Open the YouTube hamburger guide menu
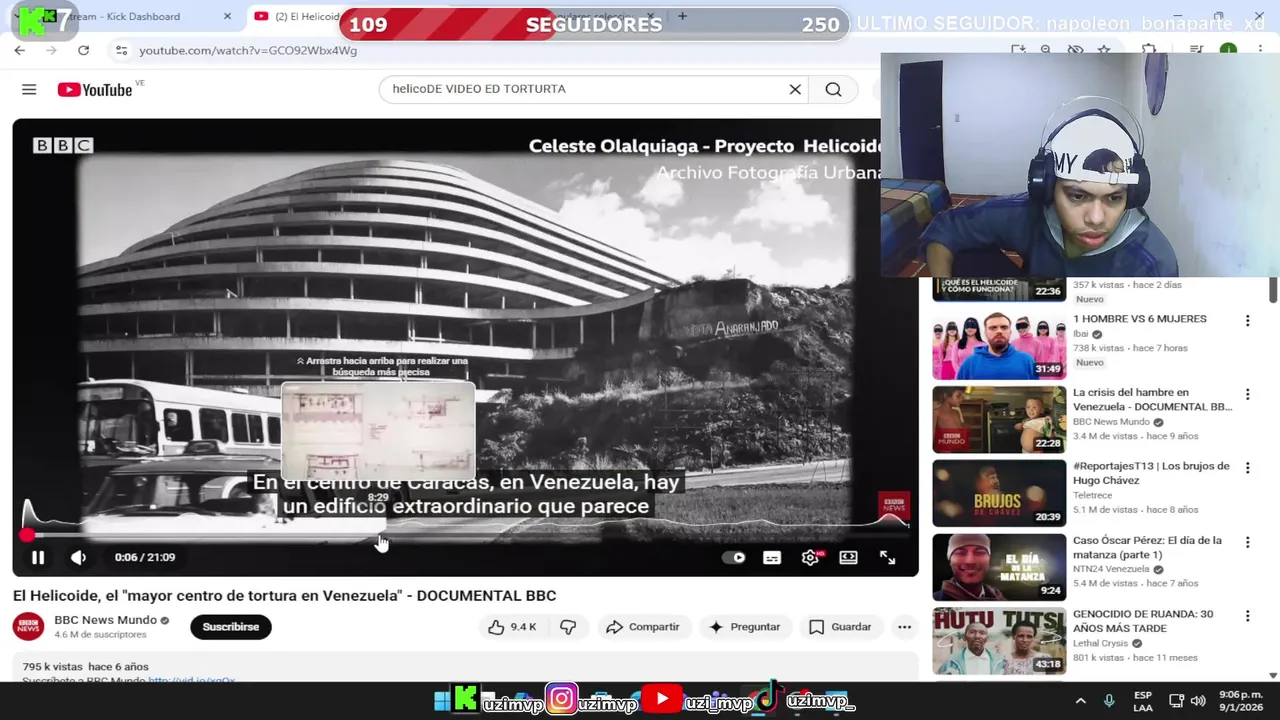This screenshot has width=1280, height=720. coord(29,90)
